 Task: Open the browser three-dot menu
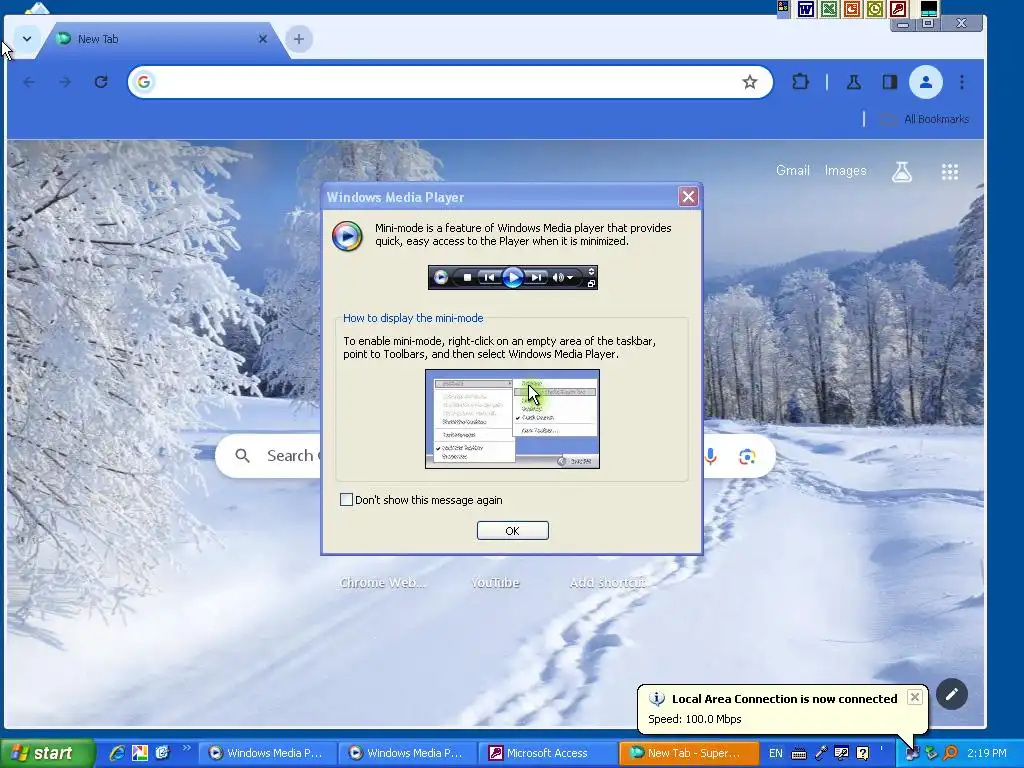(962, 82)
